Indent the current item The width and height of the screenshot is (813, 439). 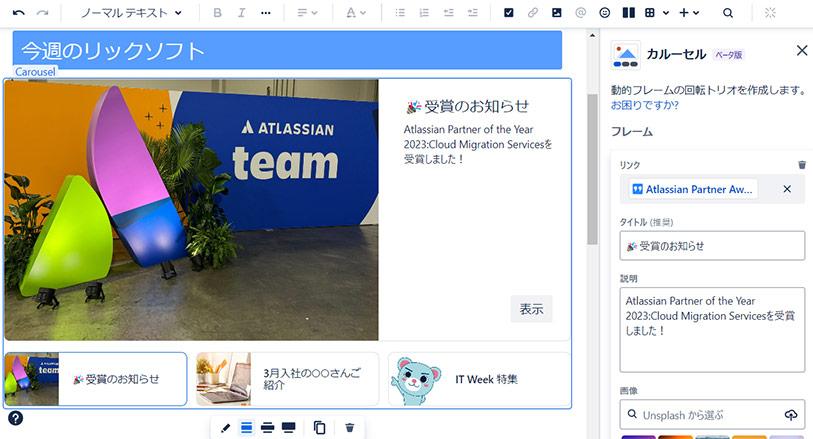tap(472, 13)
